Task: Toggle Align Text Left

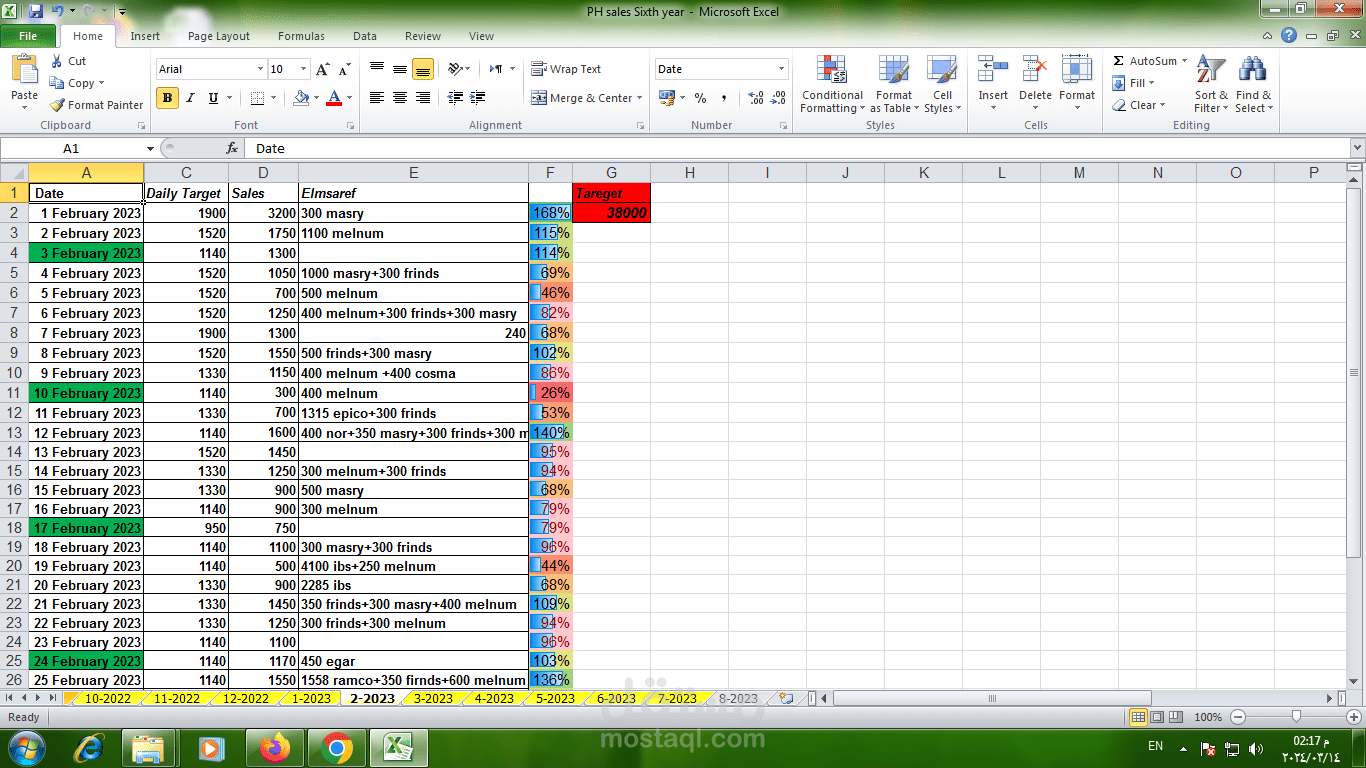Action: tap(376, 98)
